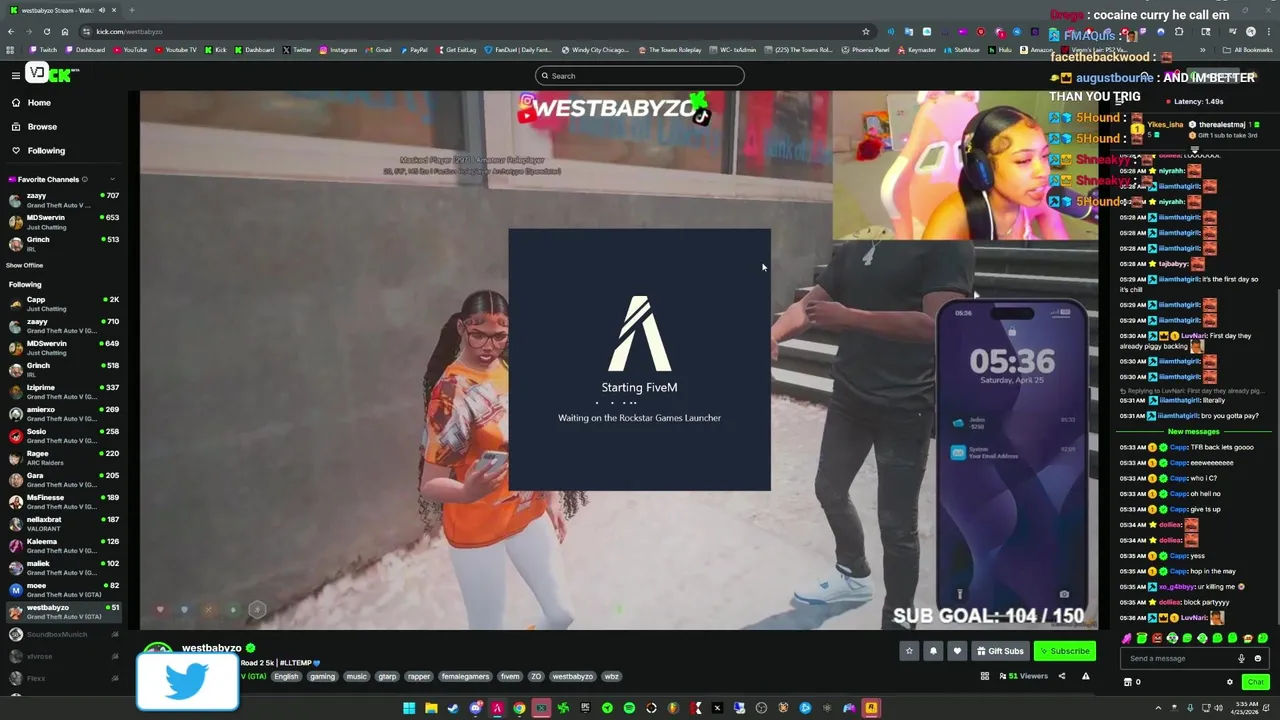Image resolution: width=1280 pixels, height=720 pixels.
Task: Share the stream with share icon
Action: pyautogui.click(x=1062, y=676)
